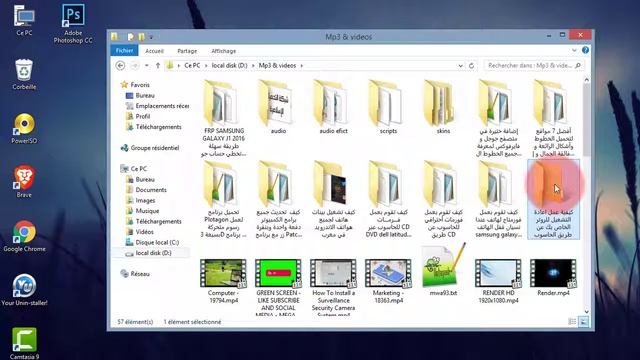The image size is (640, 360).
Task: Select Computer - 19794.mp4 video
Action: click(x=223, y=281)
